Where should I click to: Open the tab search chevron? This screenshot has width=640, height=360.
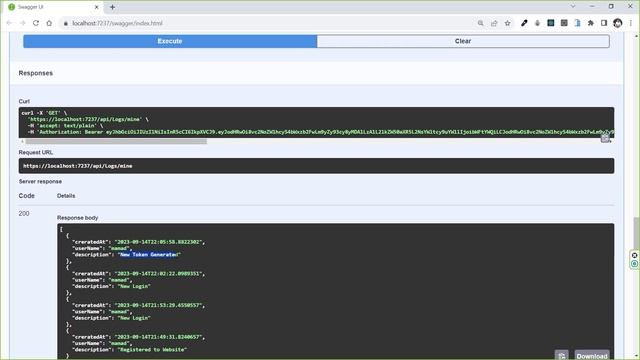(573, 7)
